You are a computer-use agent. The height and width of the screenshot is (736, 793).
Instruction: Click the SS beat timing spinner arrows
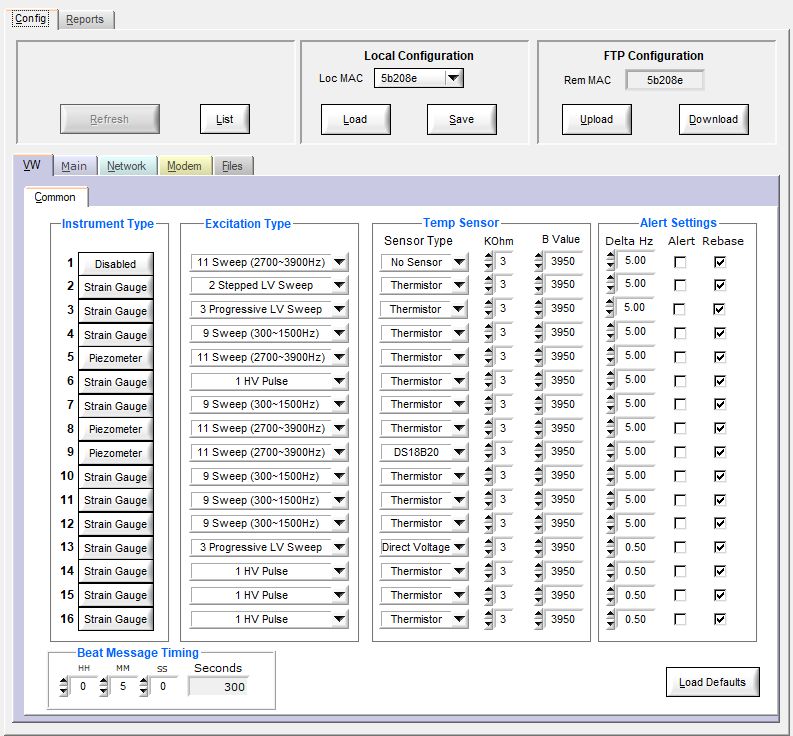coord(144,686)
